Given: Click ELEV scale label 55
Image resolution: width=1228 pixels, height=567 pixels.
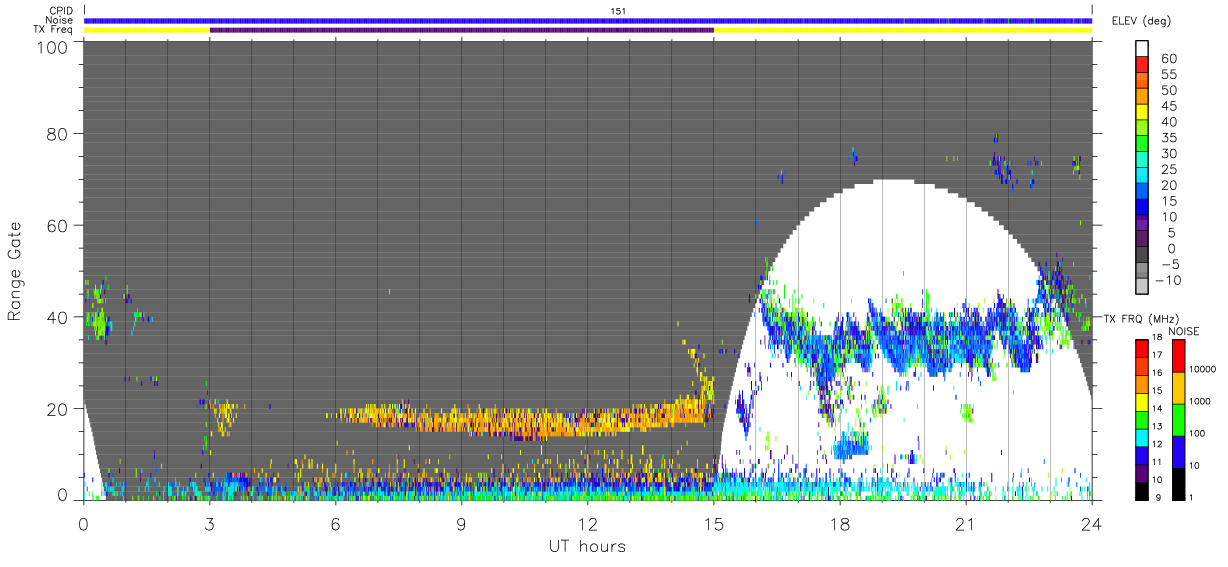Looking at the screenshot, I should pyautogui.click(x=1169, y=74).
